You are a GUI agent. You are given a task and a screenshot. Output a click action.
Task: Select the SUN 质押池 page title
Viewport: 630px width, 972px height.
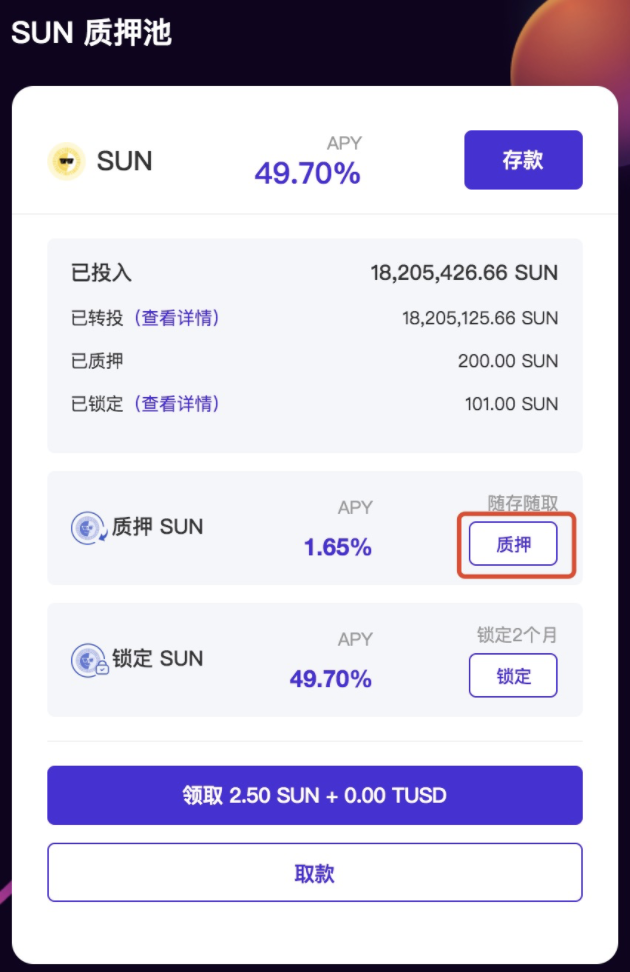coord(91,32)
